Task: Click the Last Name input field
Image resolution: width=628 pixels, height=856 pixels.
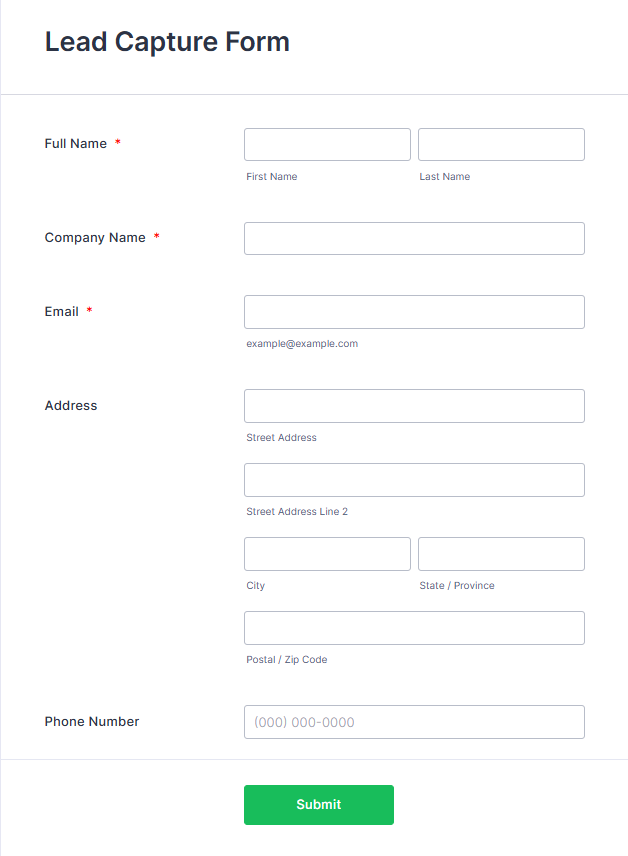Action: click(501, 145)
